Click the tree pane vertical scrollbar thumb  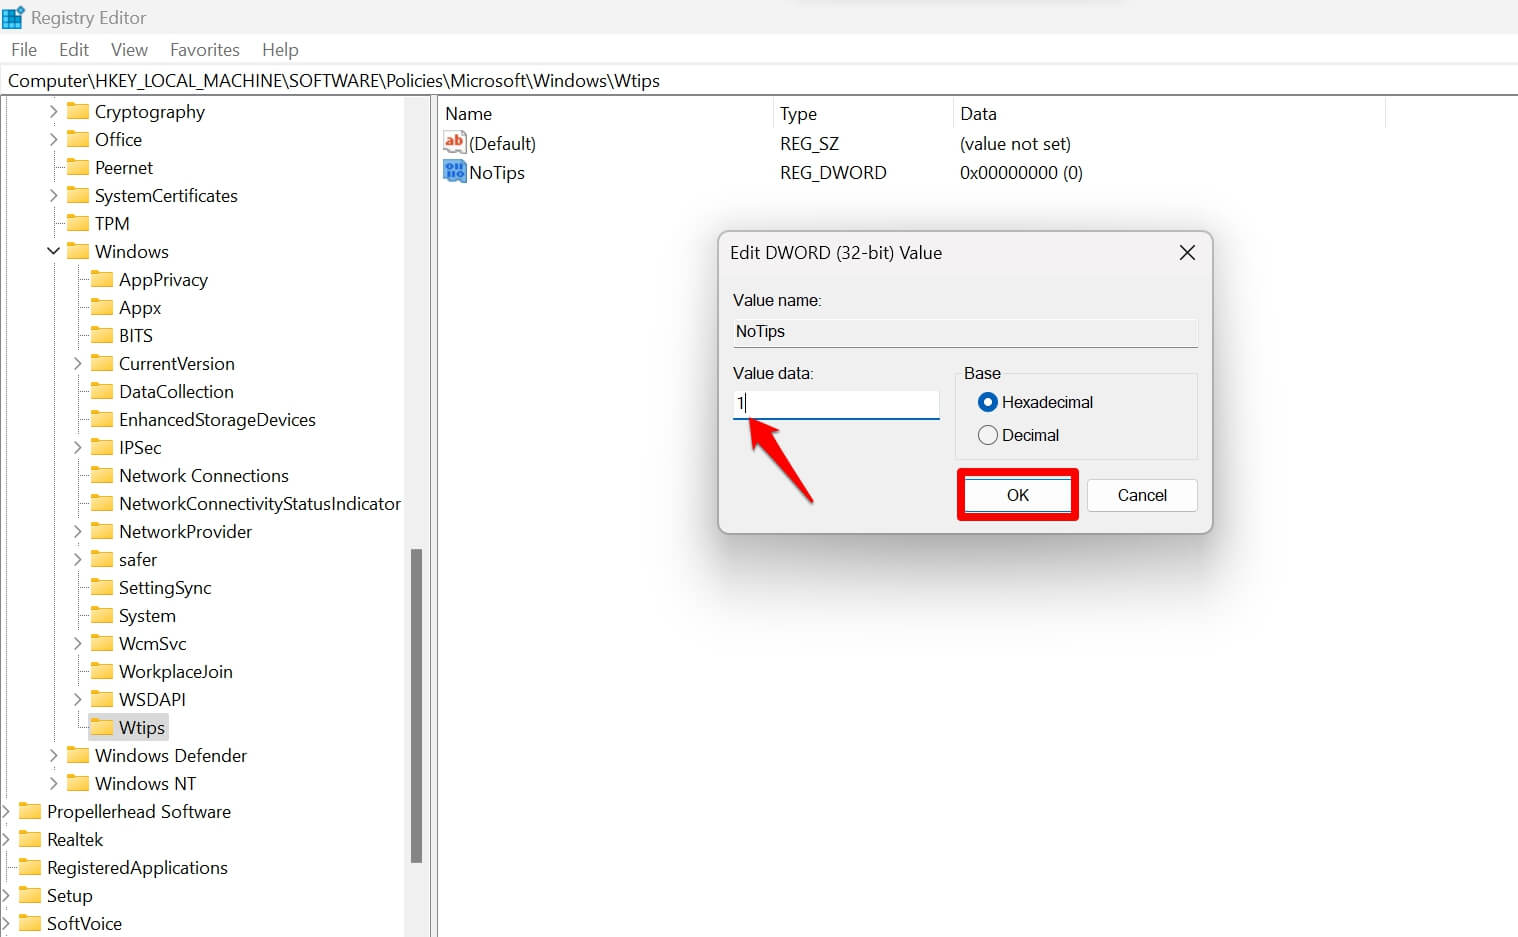[x=416, y=705]
